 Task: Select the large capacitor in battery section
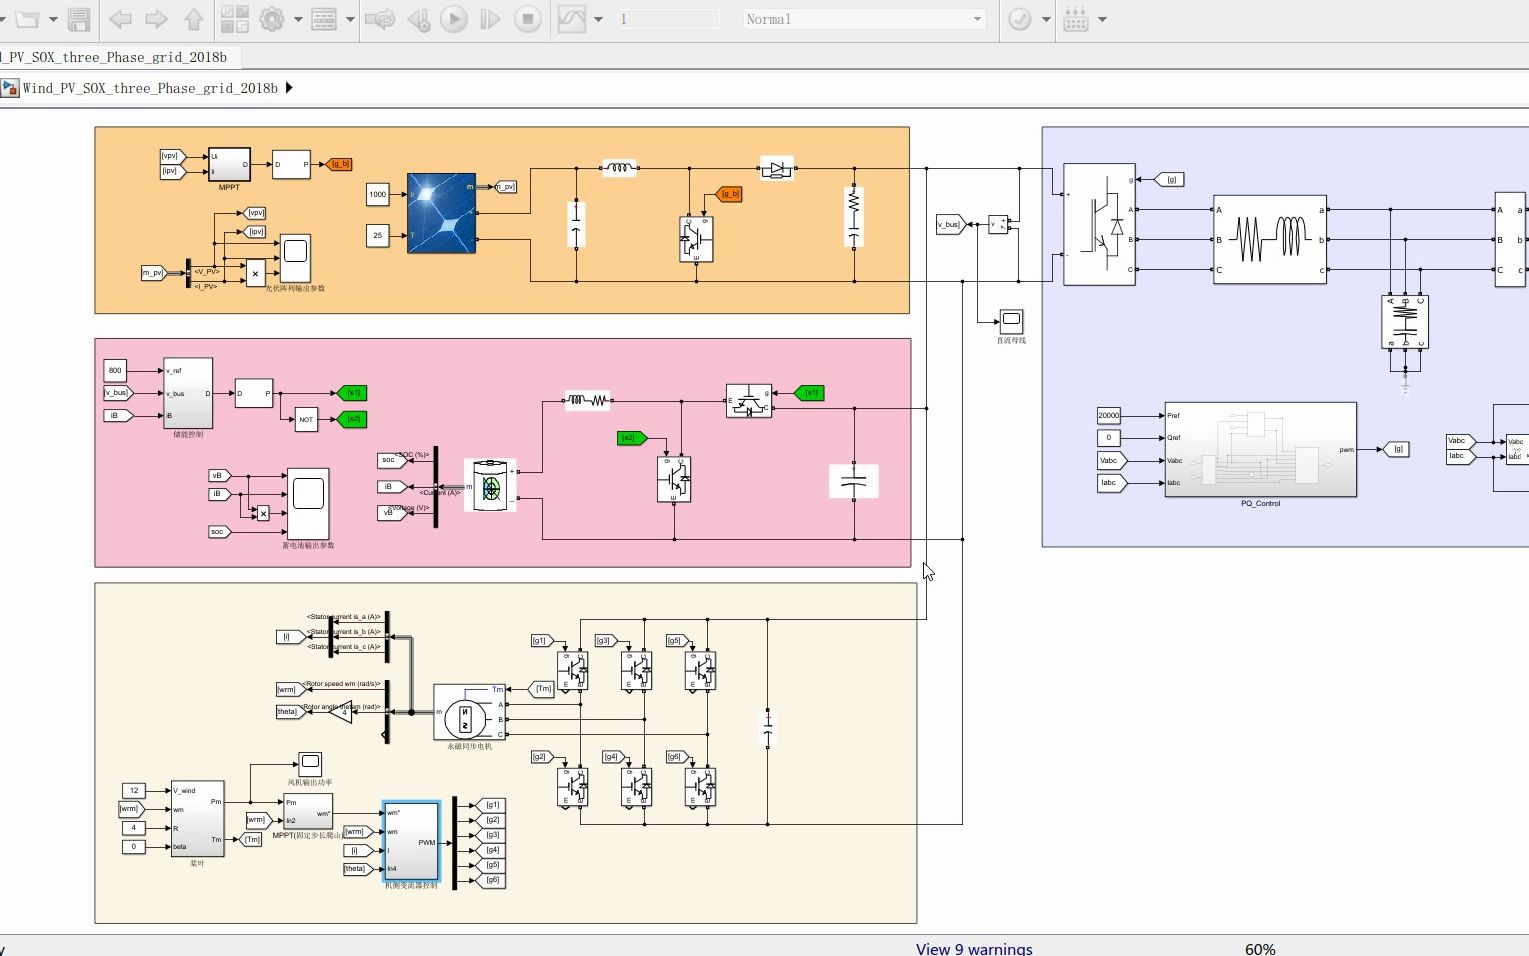[854, 481]
